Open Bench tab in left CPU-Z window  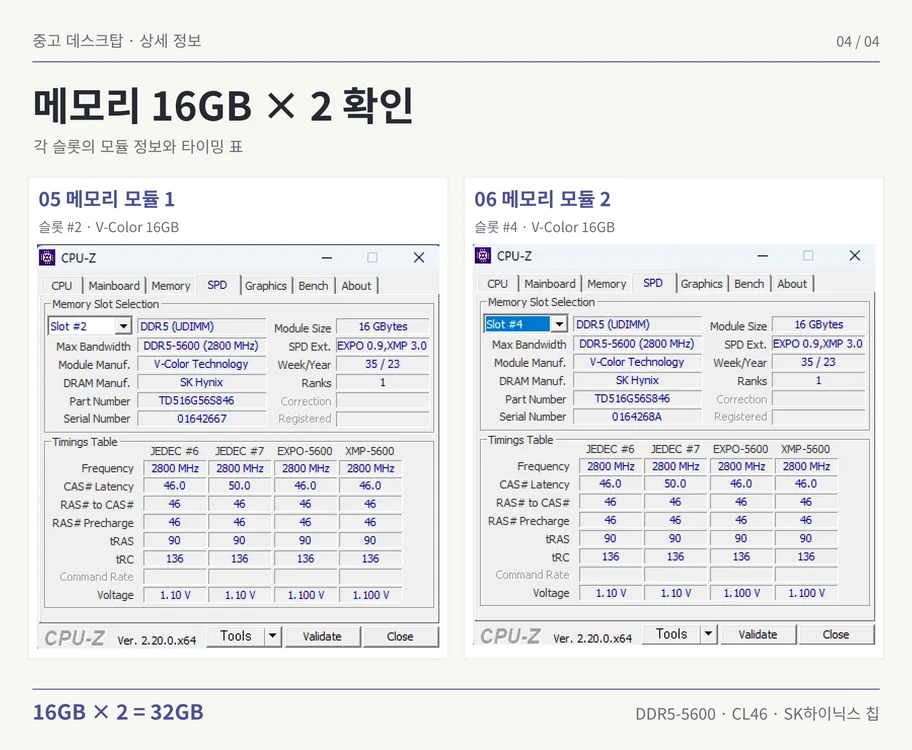click(x=314, y=286)
